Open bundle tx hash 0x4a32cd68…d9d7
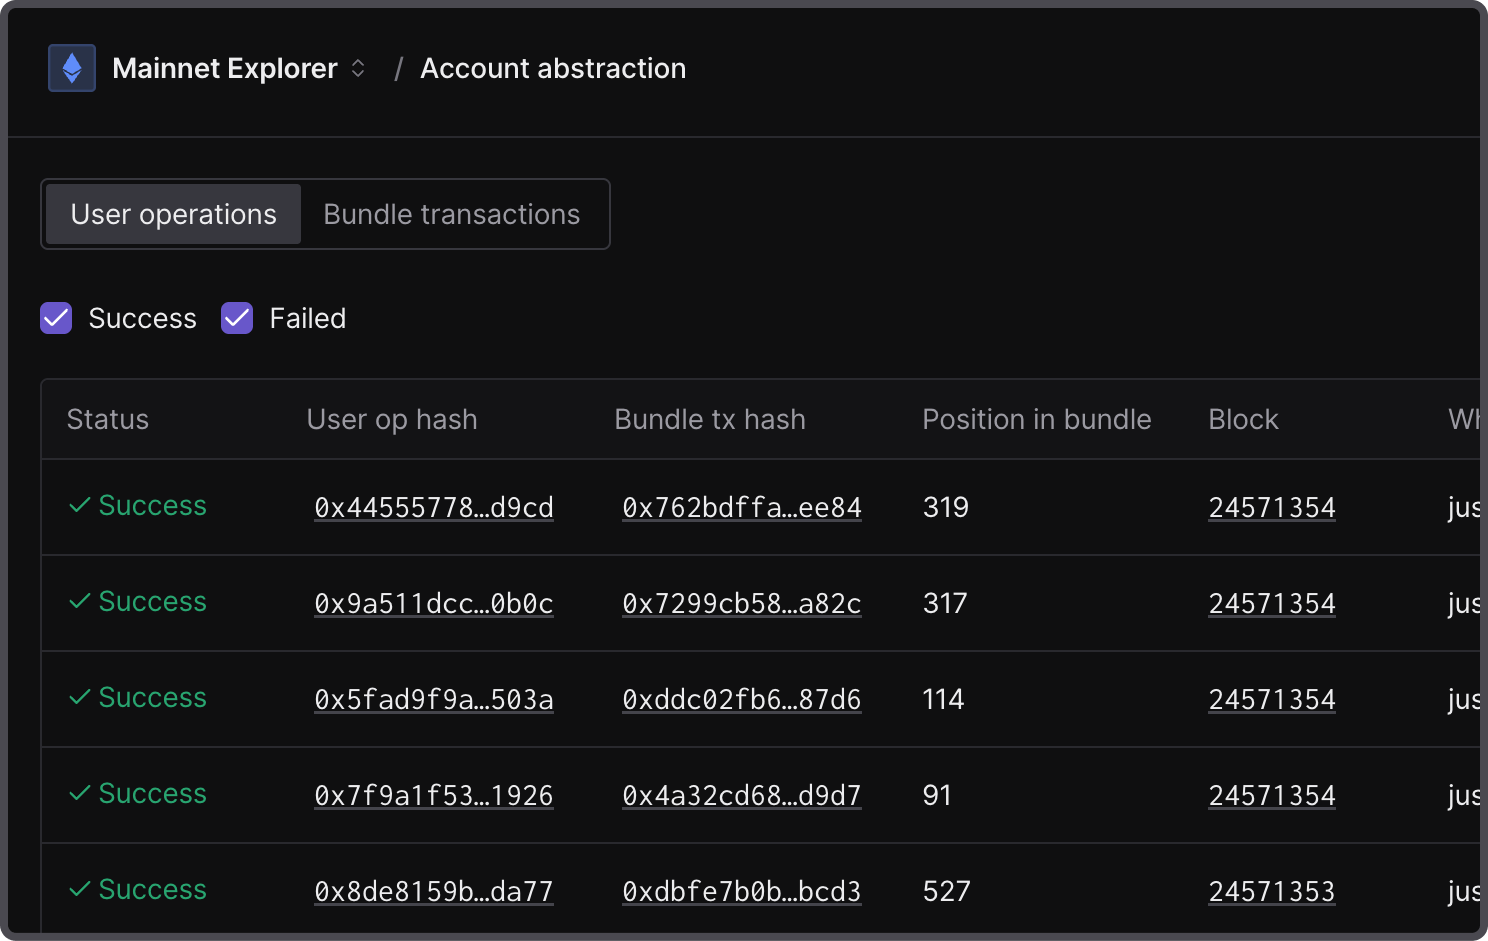This screenshot has height=941, width=1488. click(741, 795)
